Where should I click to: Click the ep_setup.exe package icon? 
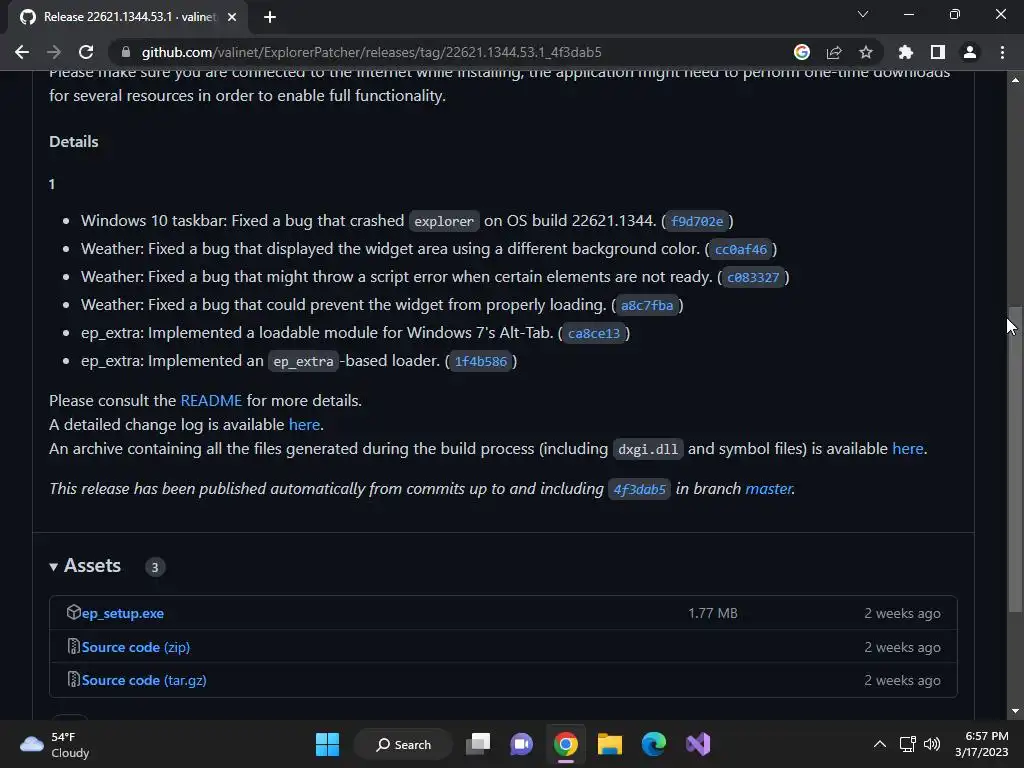click(73, 612)
